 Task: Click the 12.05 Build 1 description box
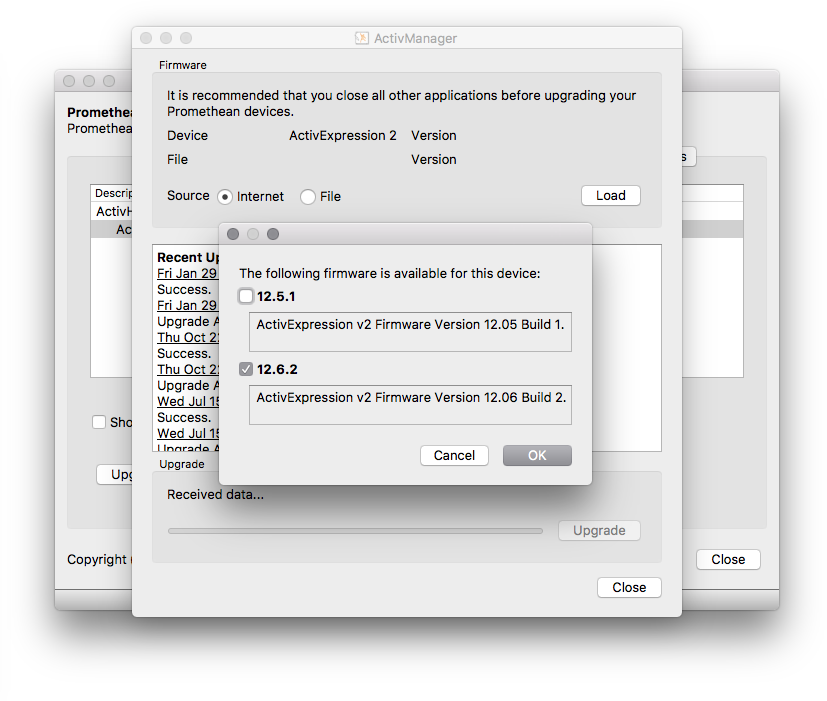pos(410,332)
